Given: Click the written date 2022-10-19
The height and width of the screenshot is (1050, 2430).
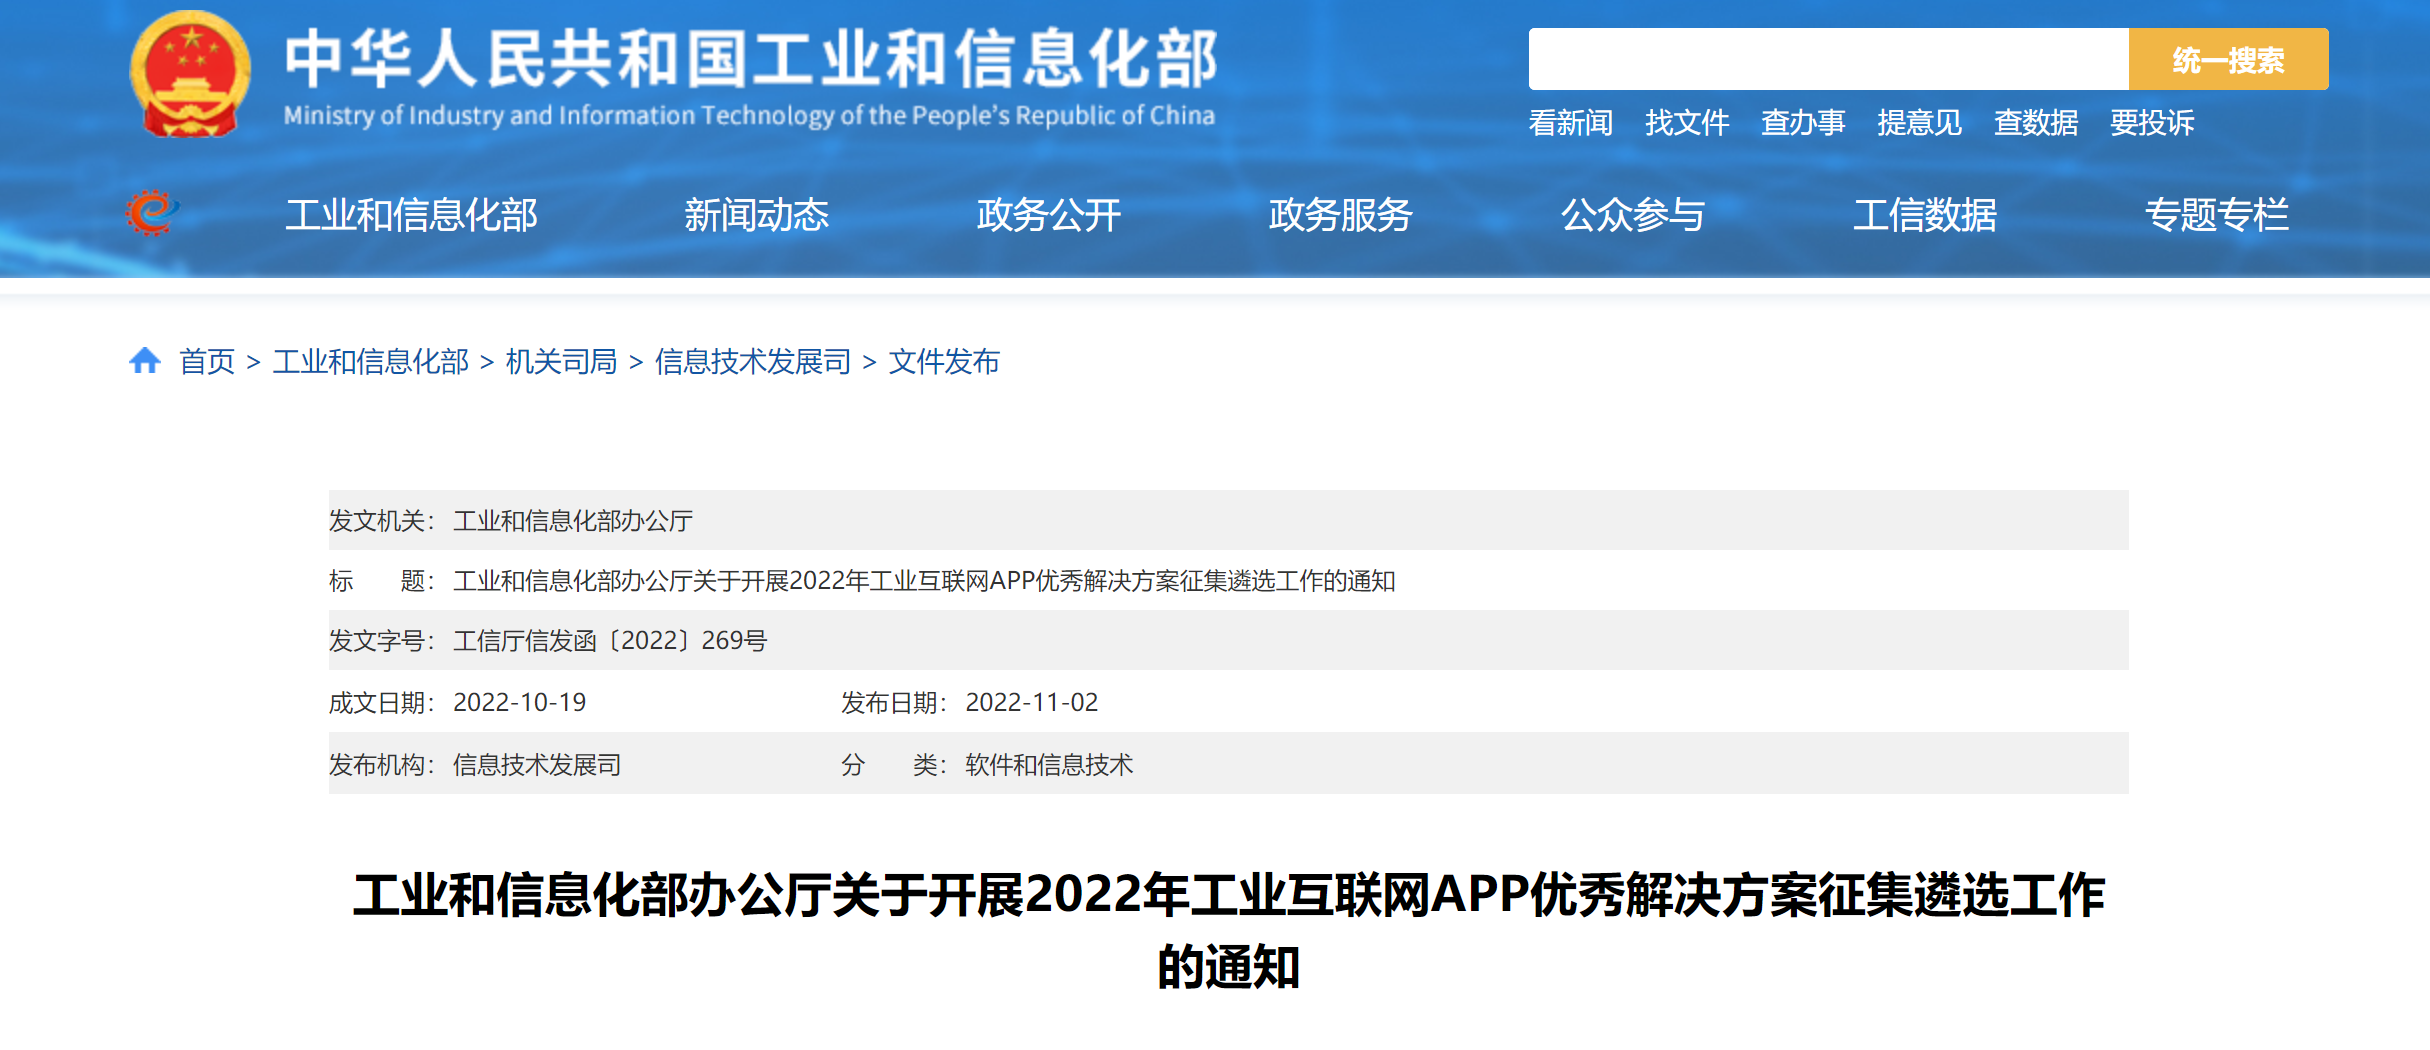Looking at the screenshot, I should [x=520, y=703].
